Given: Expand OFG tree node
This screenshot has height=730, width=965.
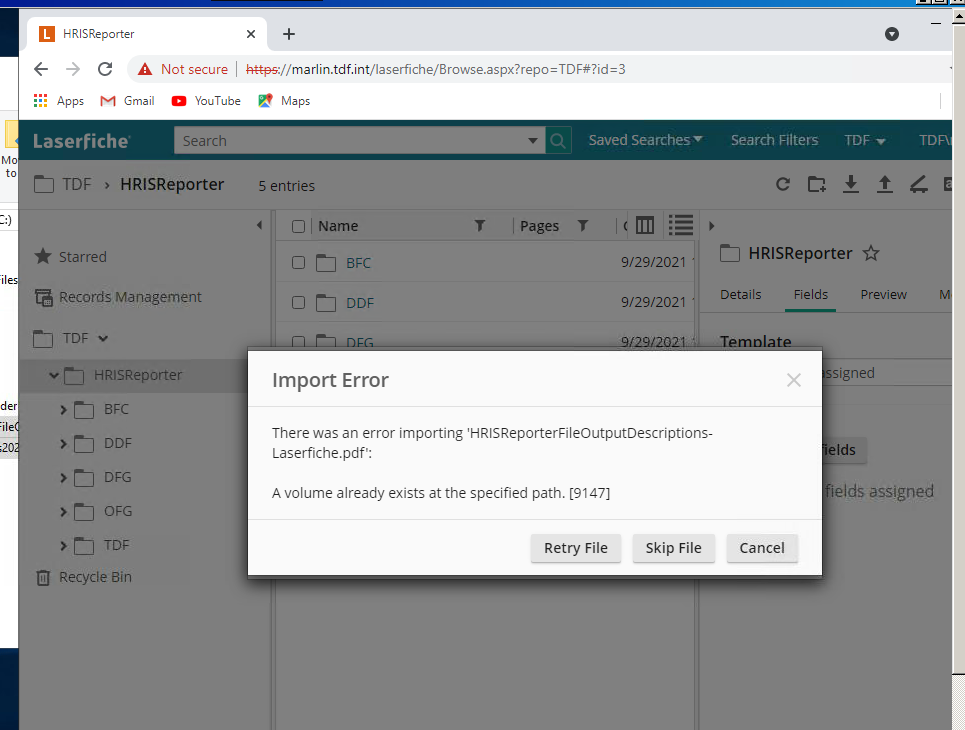Looking at the screenshot, I should coord(63,511).
